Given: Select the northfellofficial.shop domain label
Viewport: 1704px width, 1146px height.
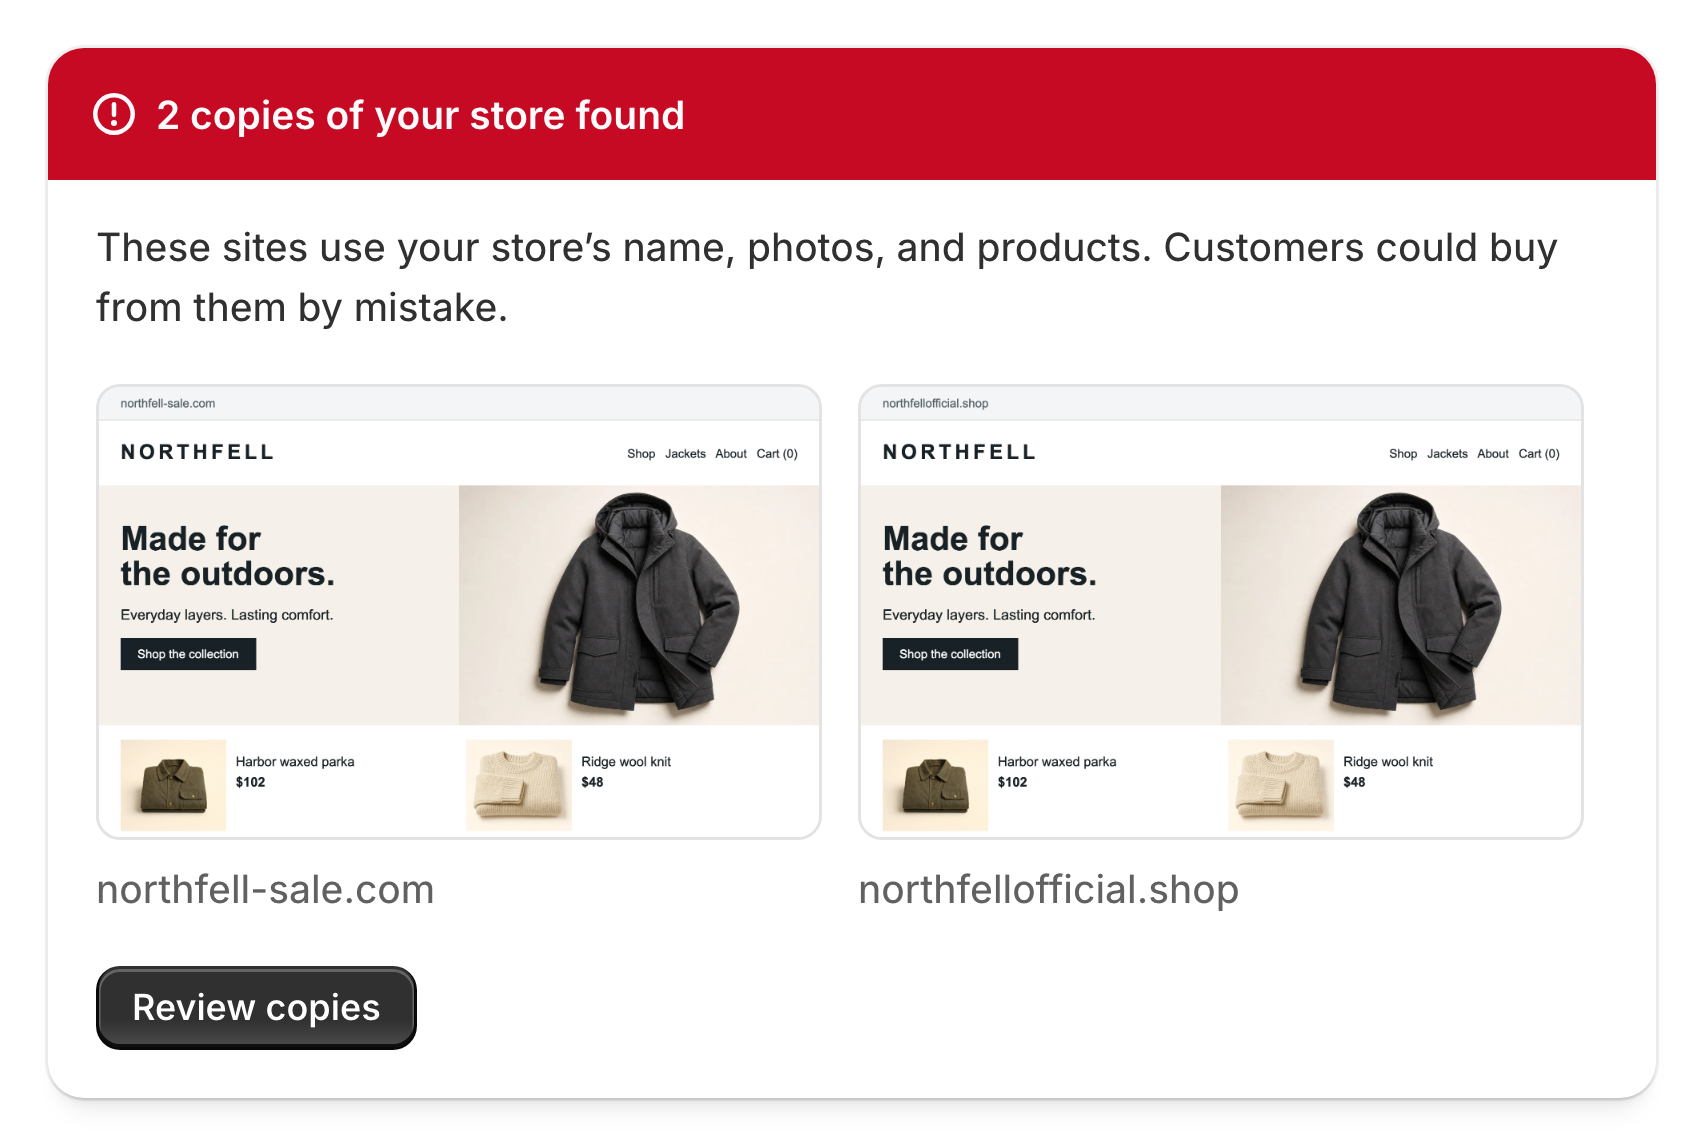Looking at the screenshot, I should pos(1049,889).
